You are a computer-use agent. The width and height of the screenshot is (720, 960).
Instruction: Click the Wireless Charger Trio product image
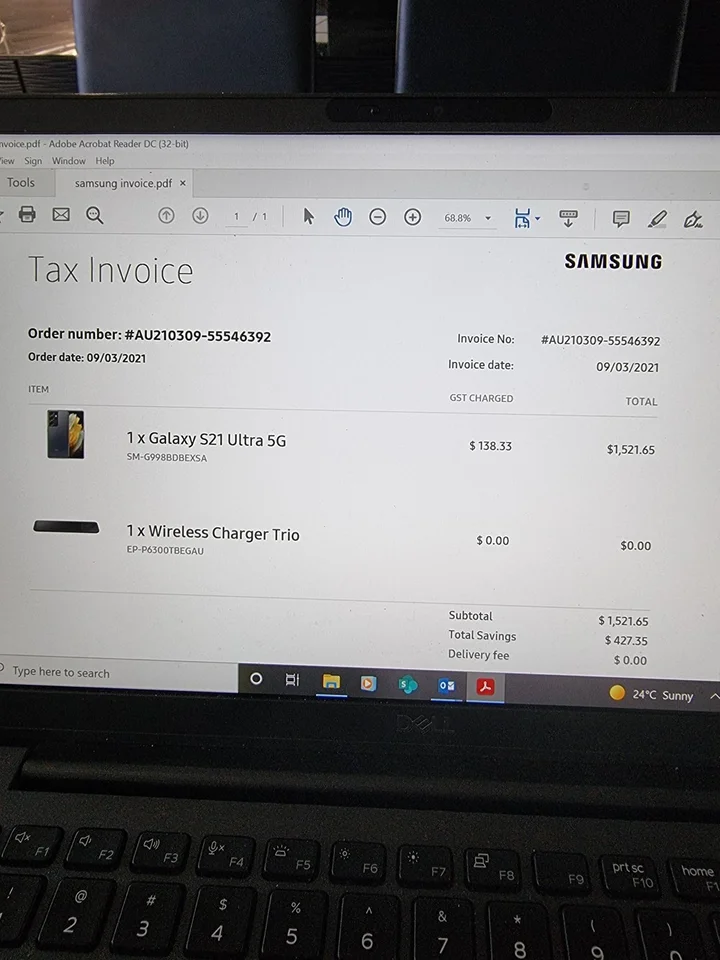[x=66, y=527]
